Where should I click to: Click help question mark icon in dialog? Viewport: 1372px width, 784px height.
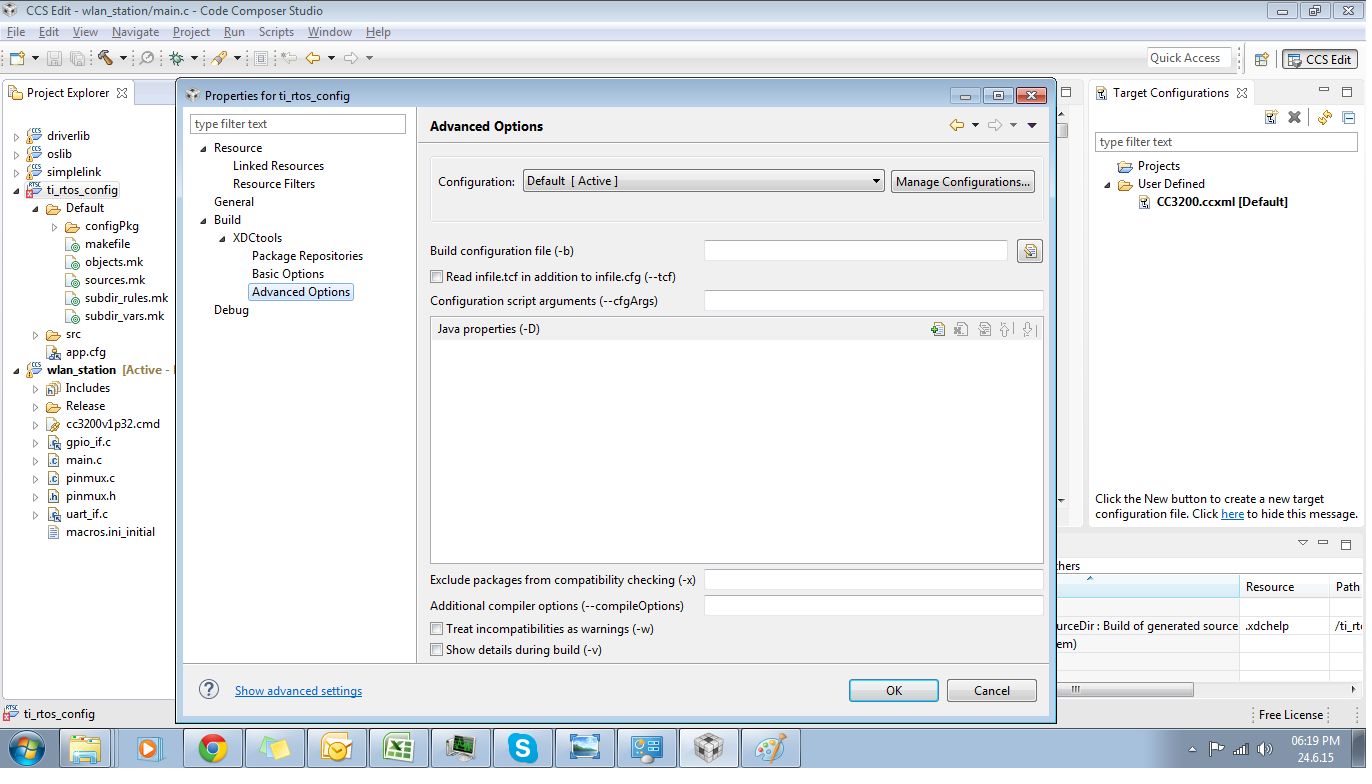[x=209, y=689]
